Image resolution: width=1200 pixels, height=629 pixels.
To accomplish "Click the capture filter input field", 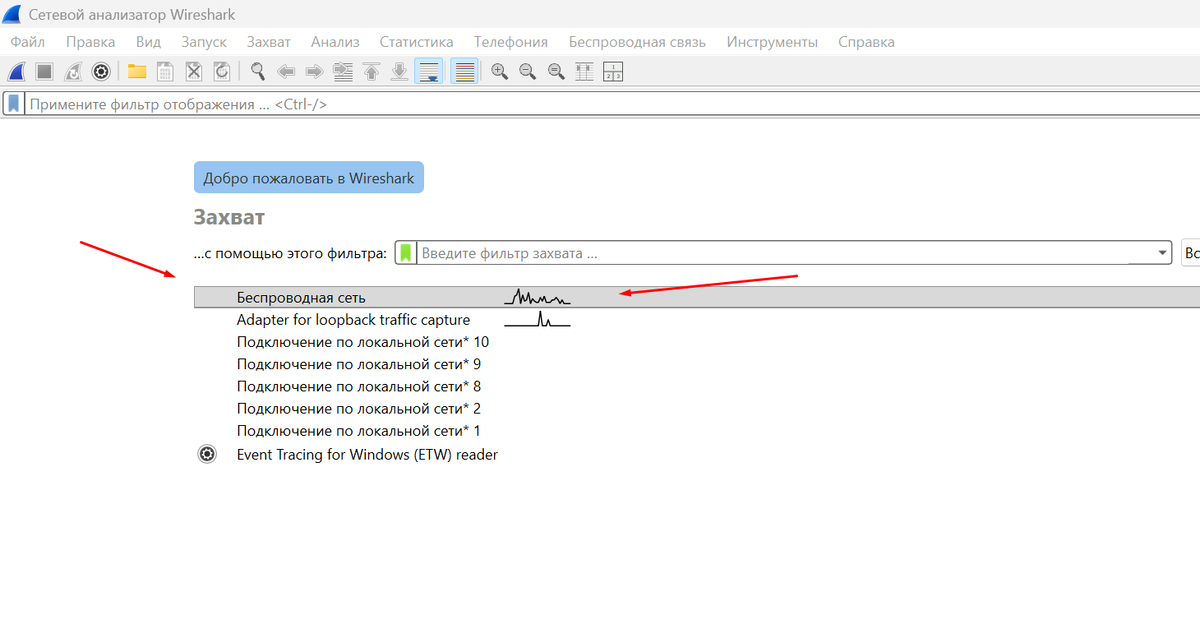I will tap(785, 253).
